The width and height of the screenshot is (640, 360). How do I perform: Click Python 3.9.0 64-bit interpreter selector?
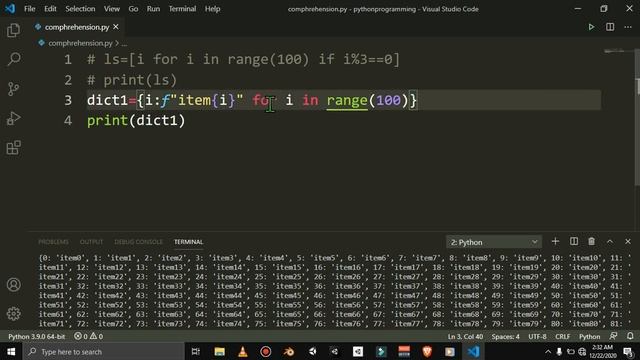[37, 336]
